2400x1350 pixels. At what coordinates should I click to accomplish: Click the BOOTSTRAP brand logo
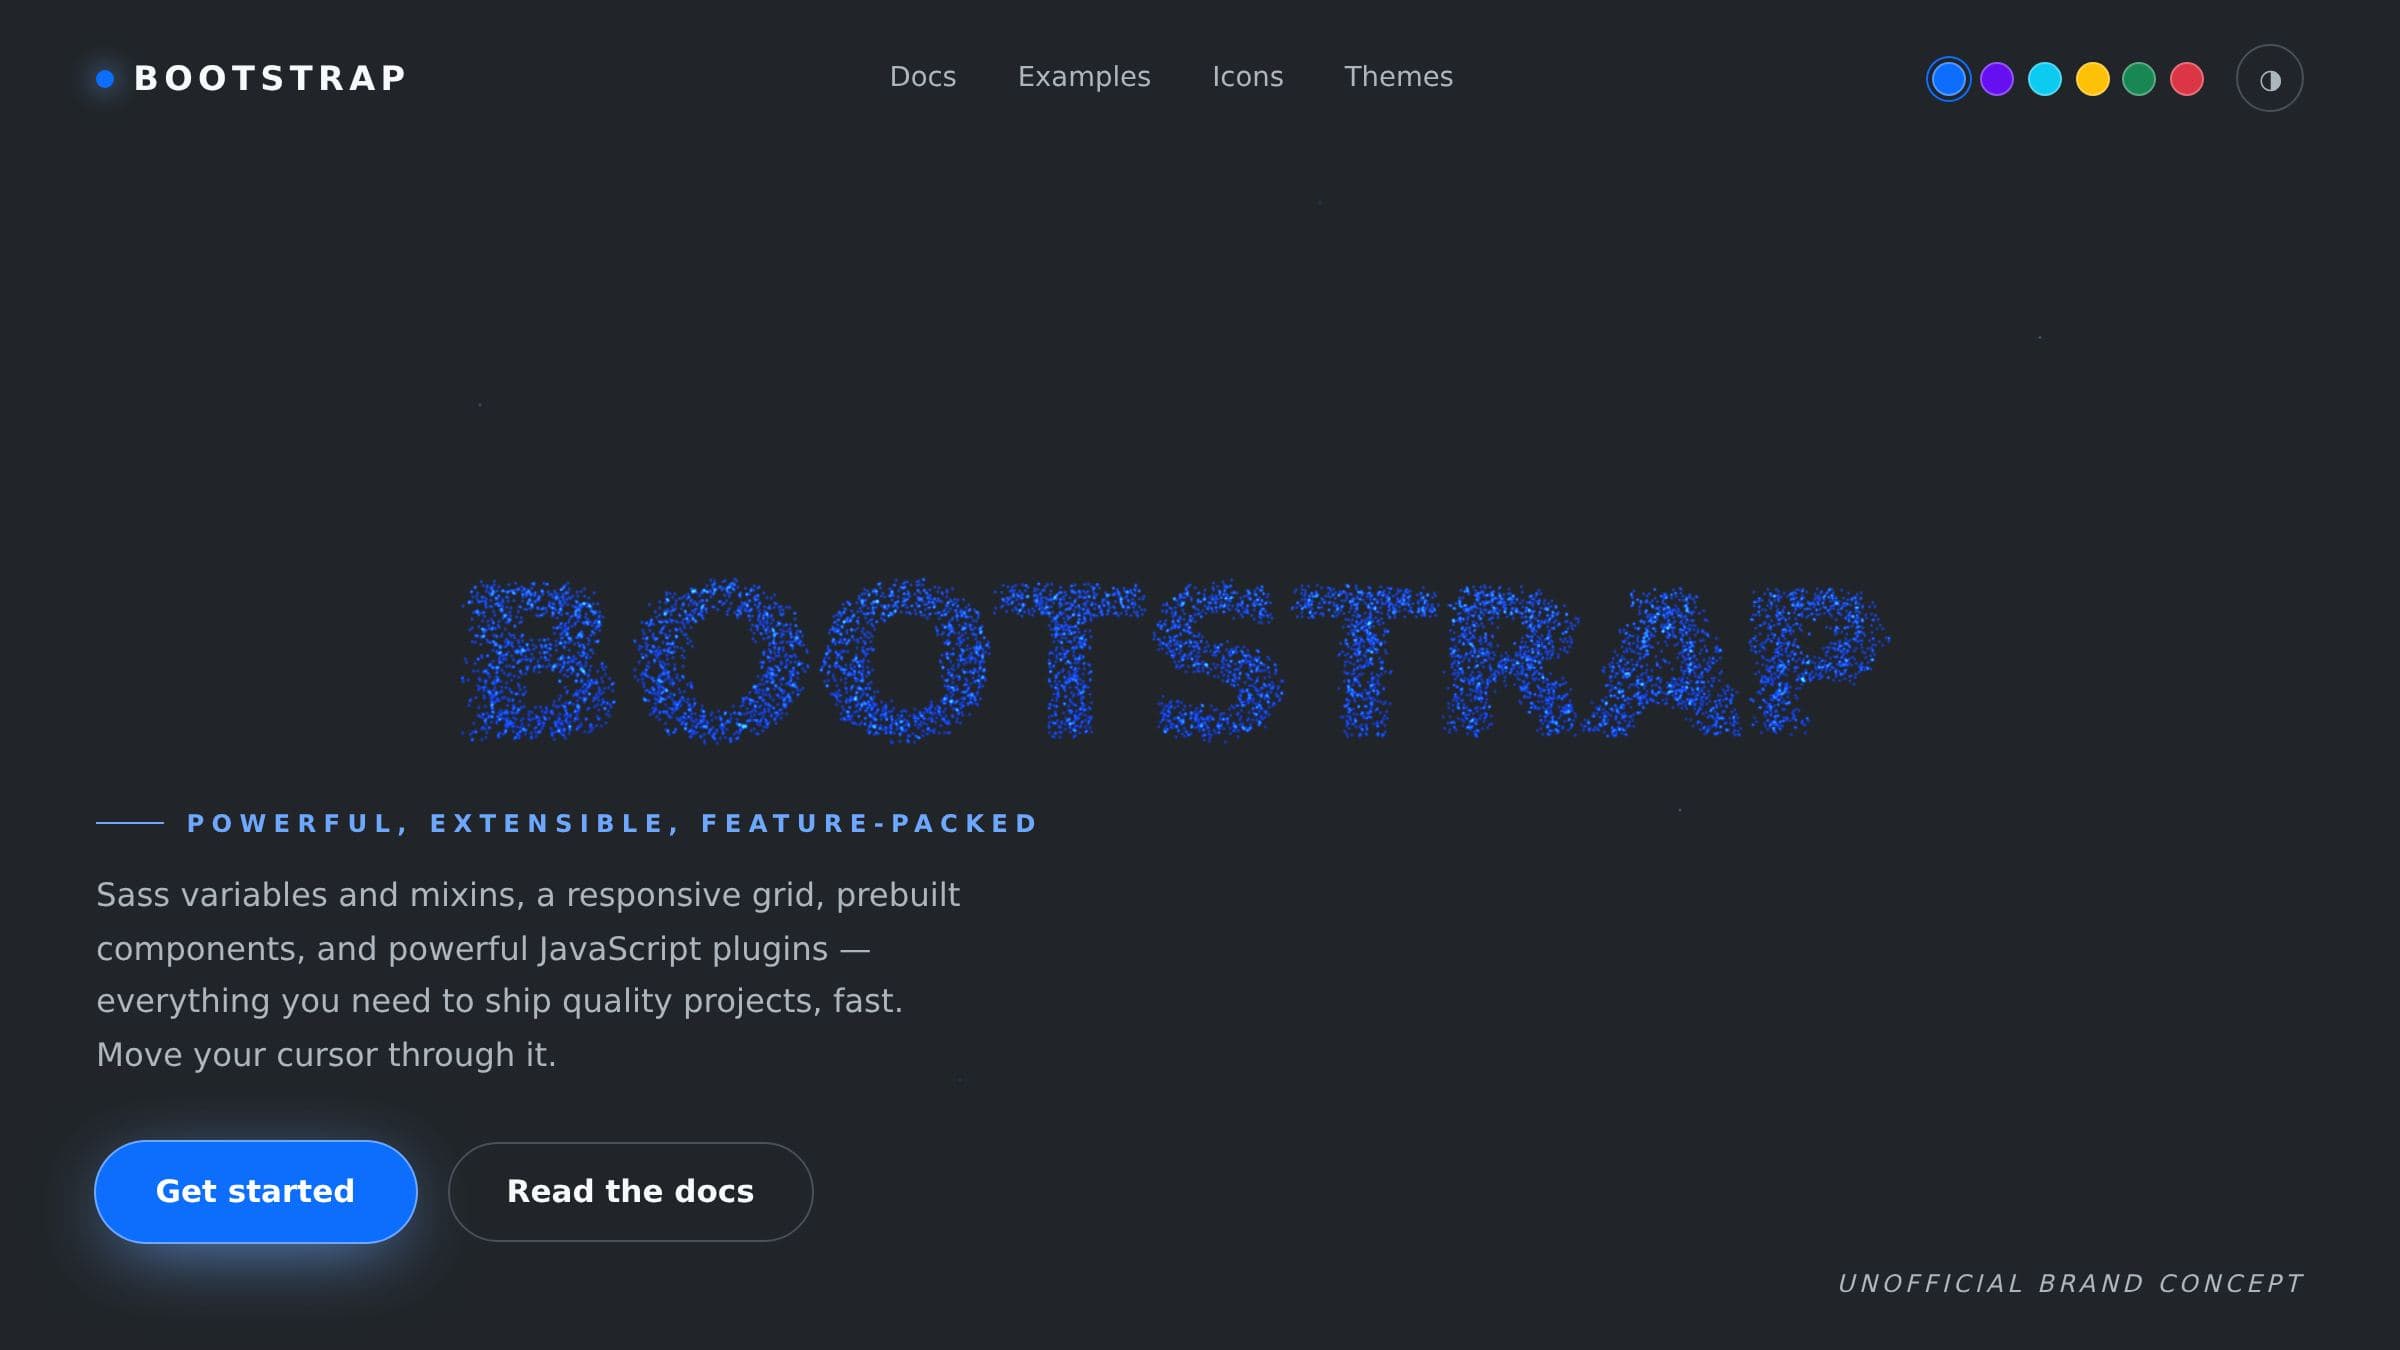click(251, 78)
